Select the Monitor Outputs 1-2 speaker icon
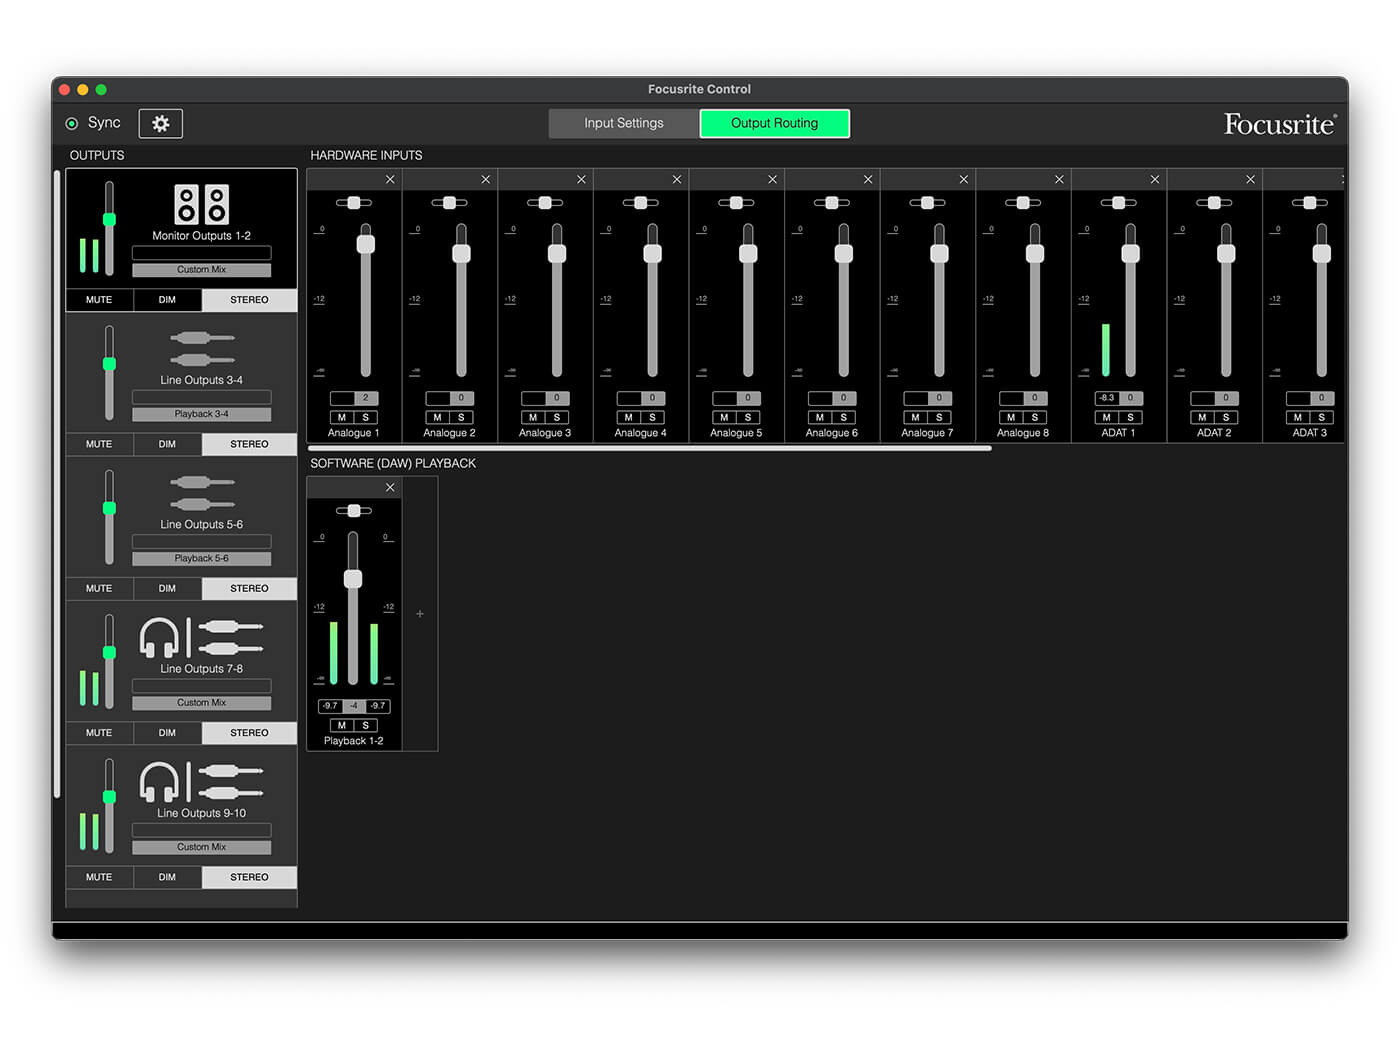Screen dimensions: 1400x1050 pos(201,204)
